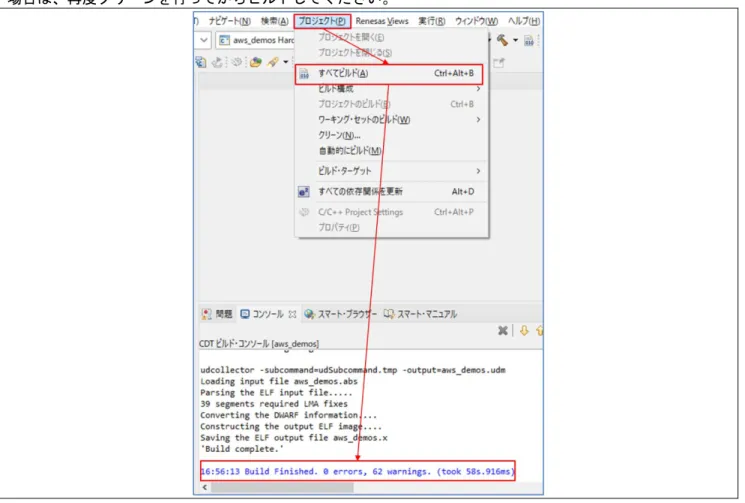The height and width of the screenshot is (503, 745).
Task: Click the search flashlight toolbar icon
Action: (x=273, y=62)
